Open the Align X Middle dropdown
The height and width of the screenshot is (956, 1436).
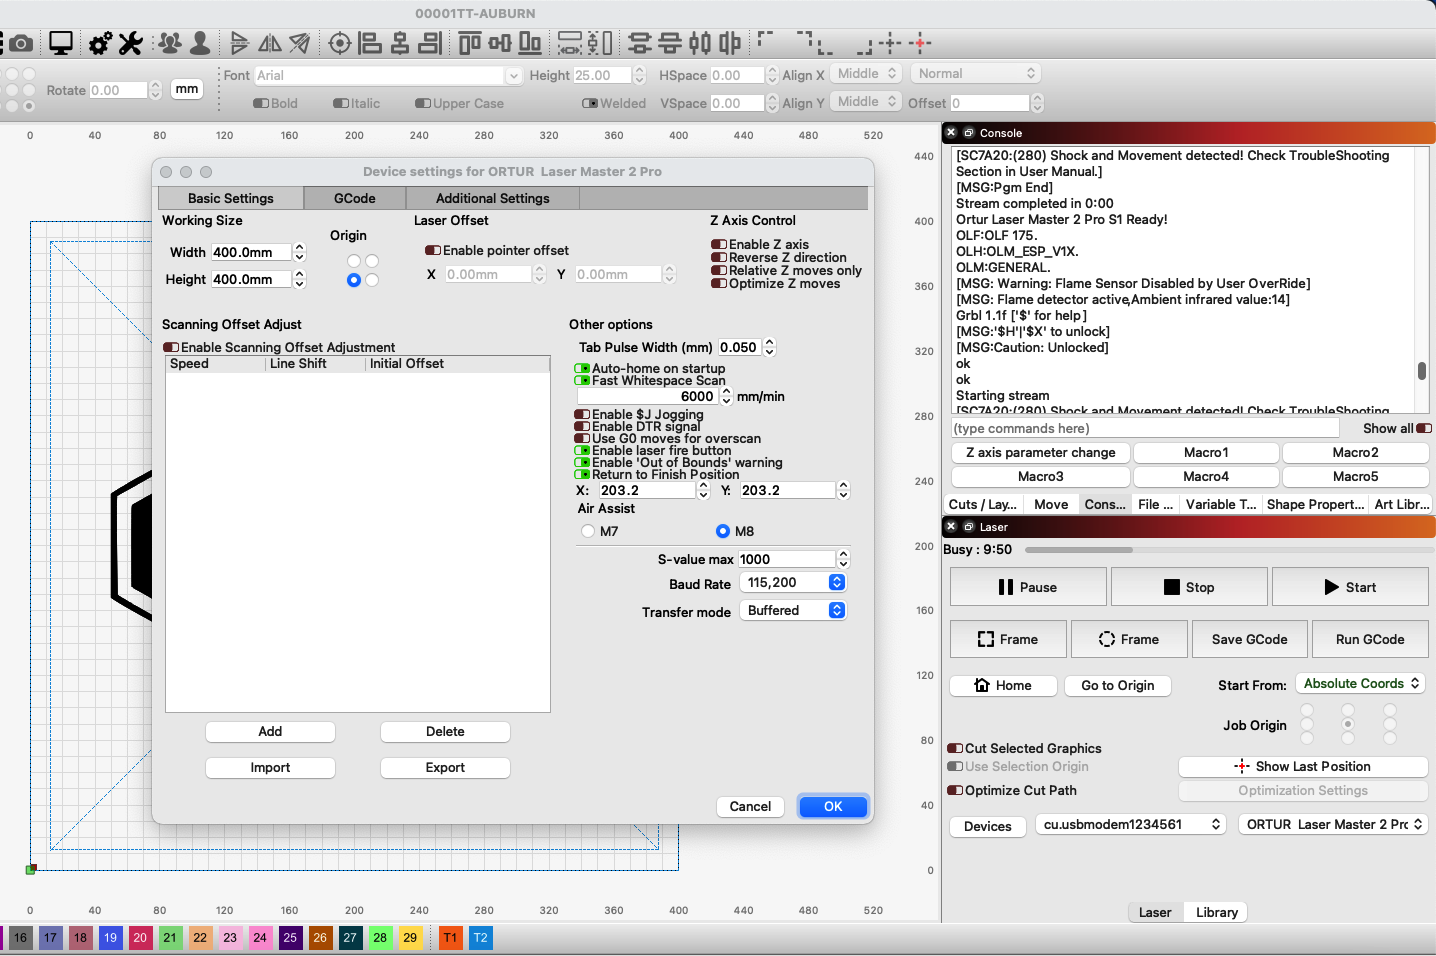pos(866,74)
